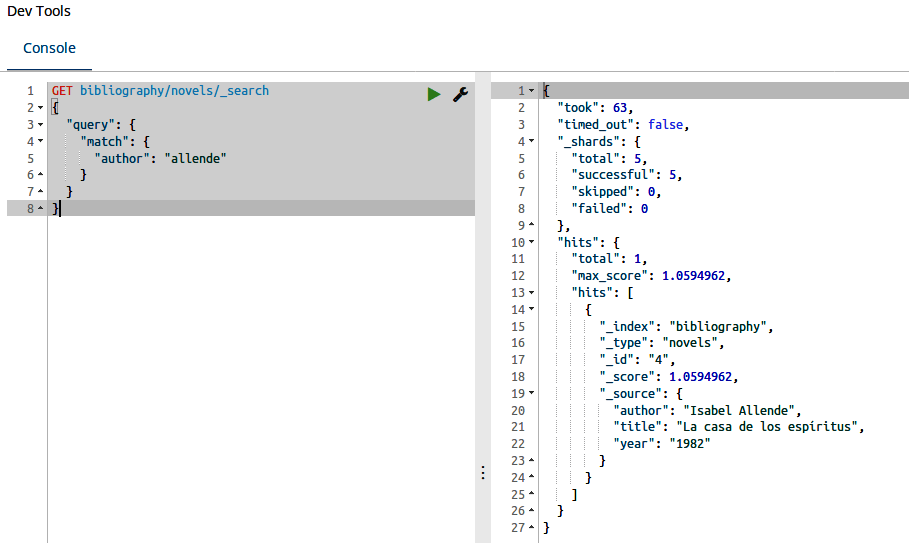Open the wrench options menu
Screen dimensions: 909x543
(461, 93)
